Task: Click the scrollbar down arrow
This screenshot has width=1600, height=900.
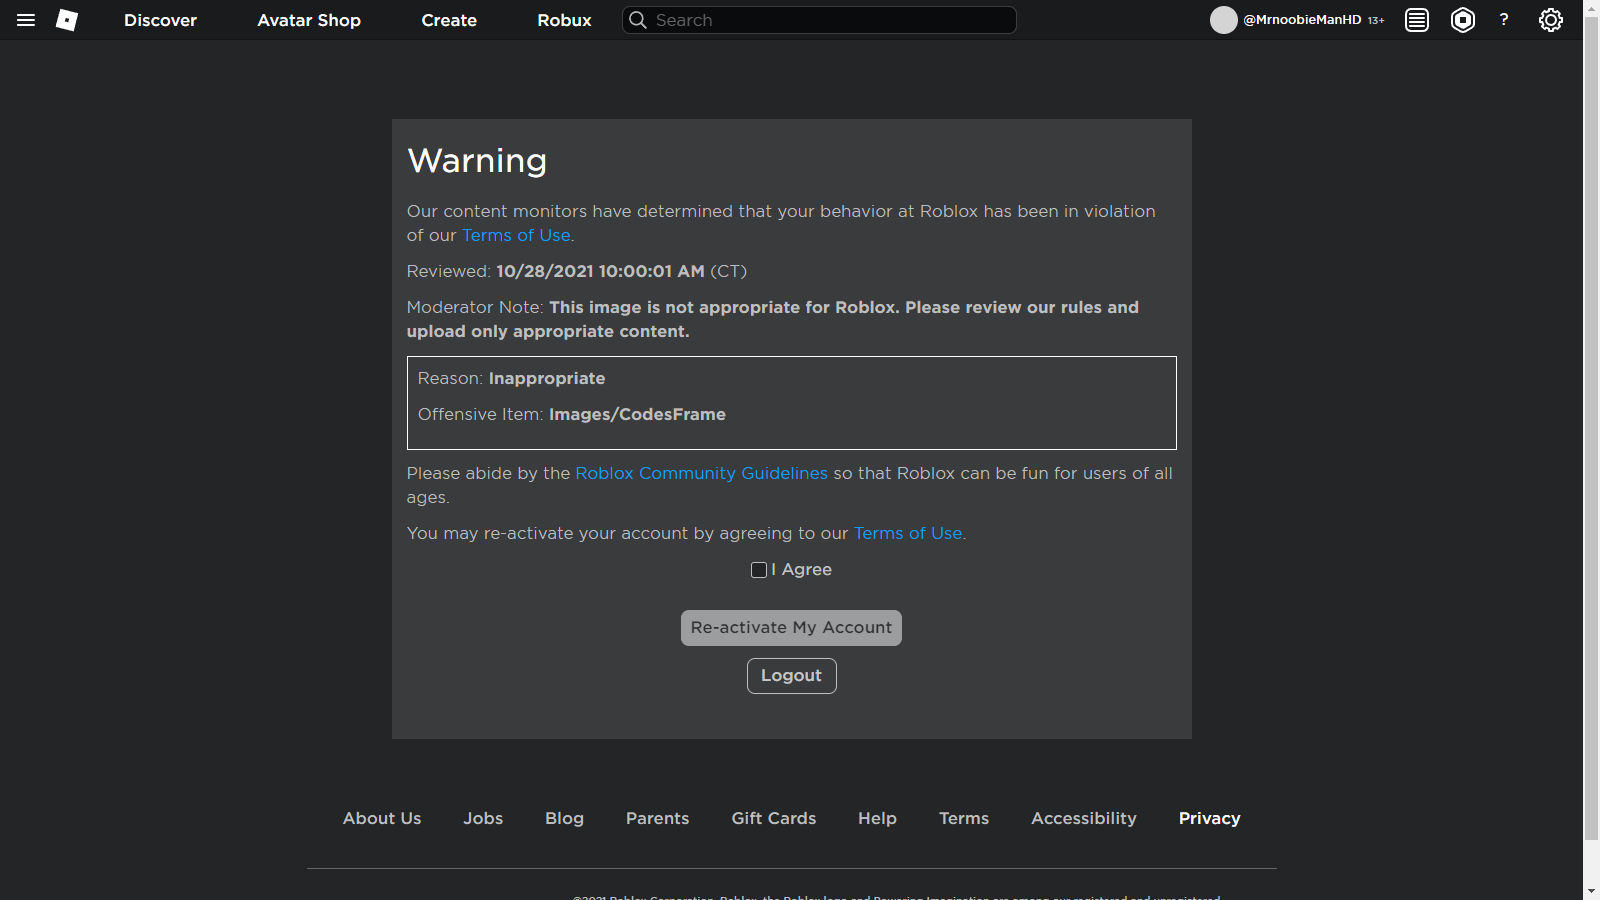Action: pyautogui.click(x=1591, y=891)
